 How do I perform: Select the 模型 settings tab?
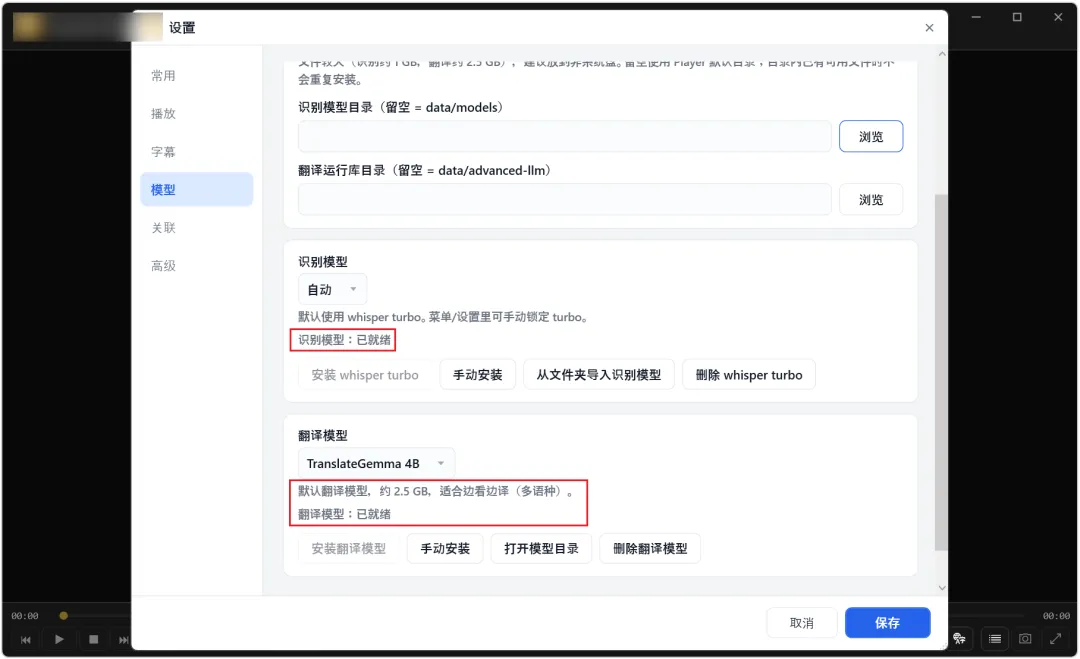pyautogui.click(x=196, y=189)
